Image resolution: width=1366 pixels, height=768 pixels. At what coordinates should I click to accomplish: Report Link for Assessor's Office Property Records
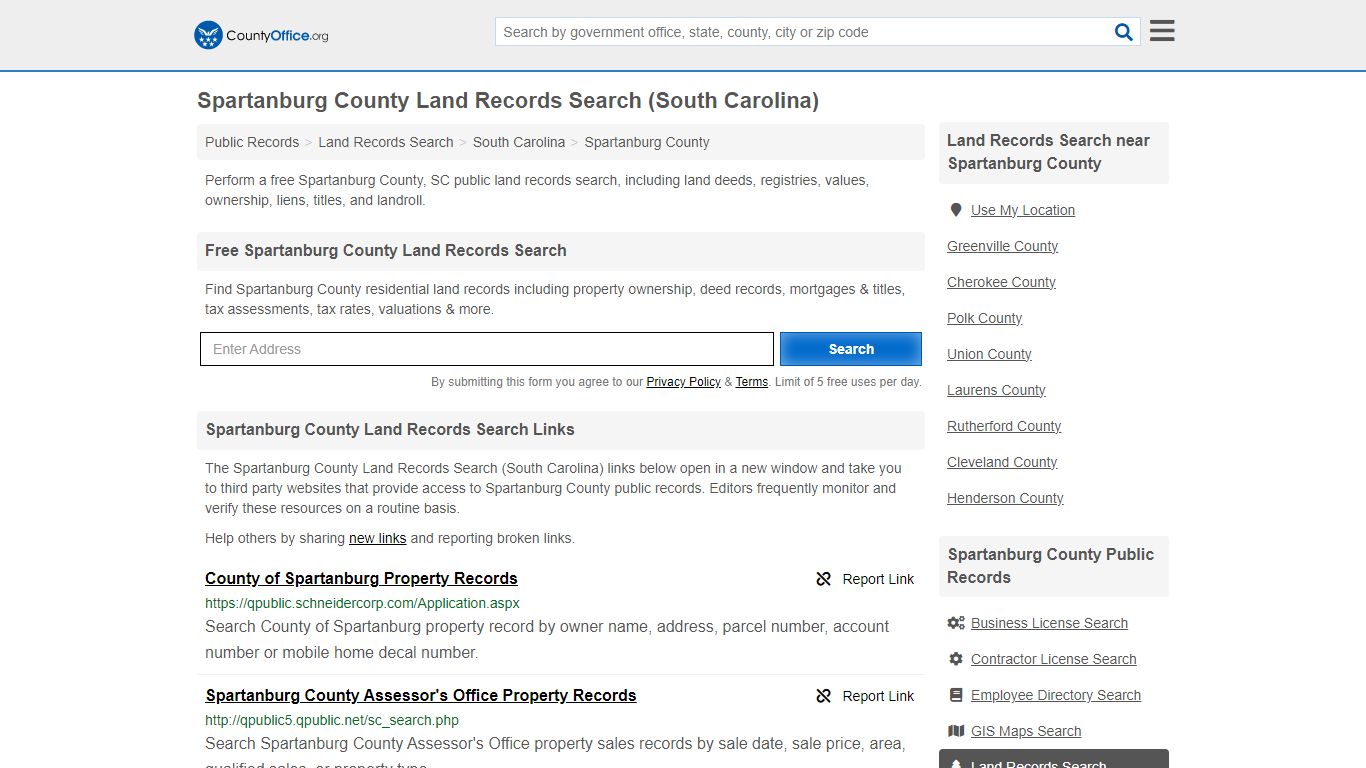click(878, 696)
